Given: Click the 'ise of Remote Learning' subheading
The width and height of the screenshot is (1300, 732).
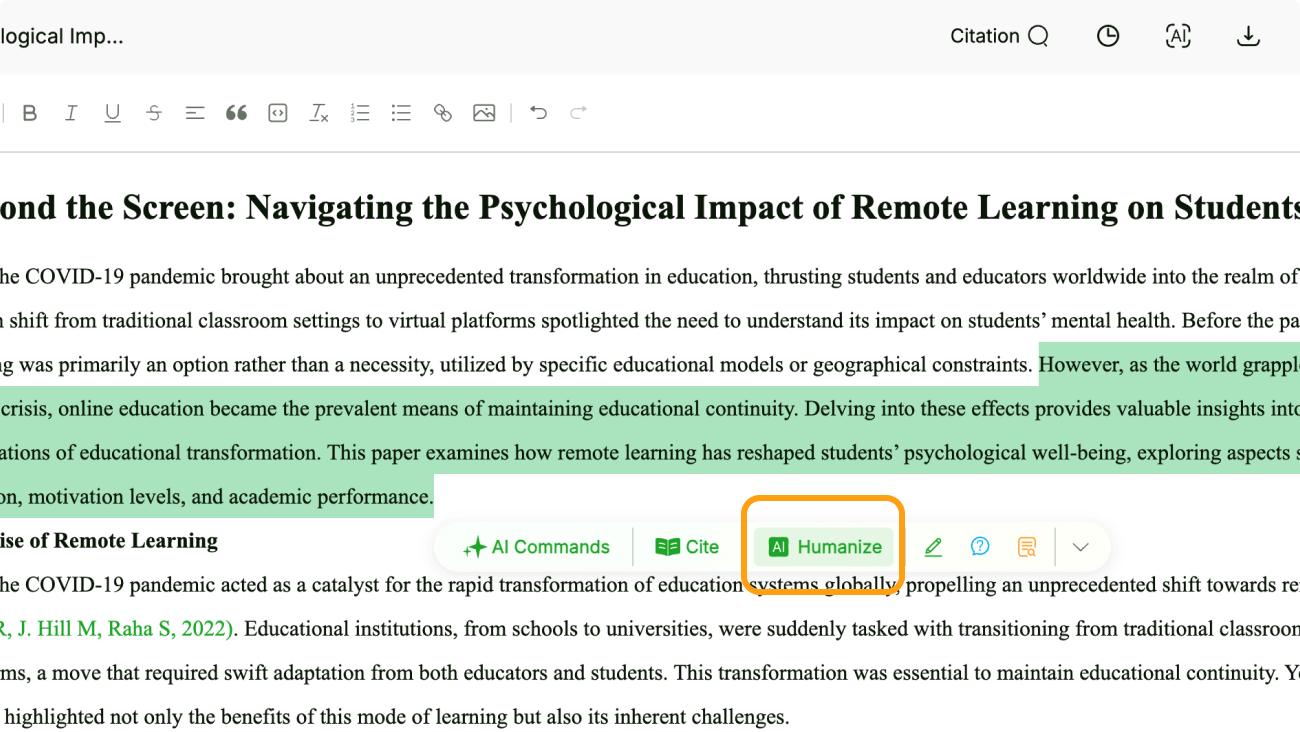Looking at the screenshot, I should (x=109, y=541).
